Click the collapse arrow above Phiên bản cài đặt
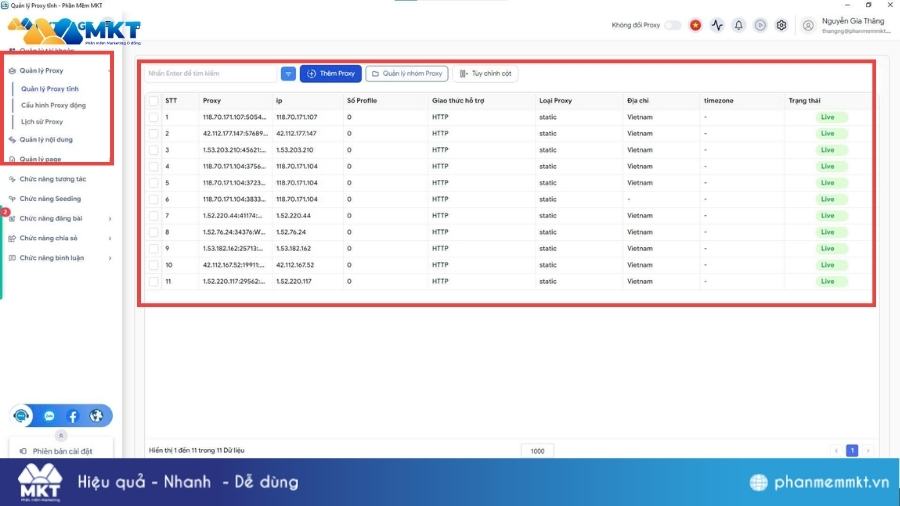 (x=61, y=435)
